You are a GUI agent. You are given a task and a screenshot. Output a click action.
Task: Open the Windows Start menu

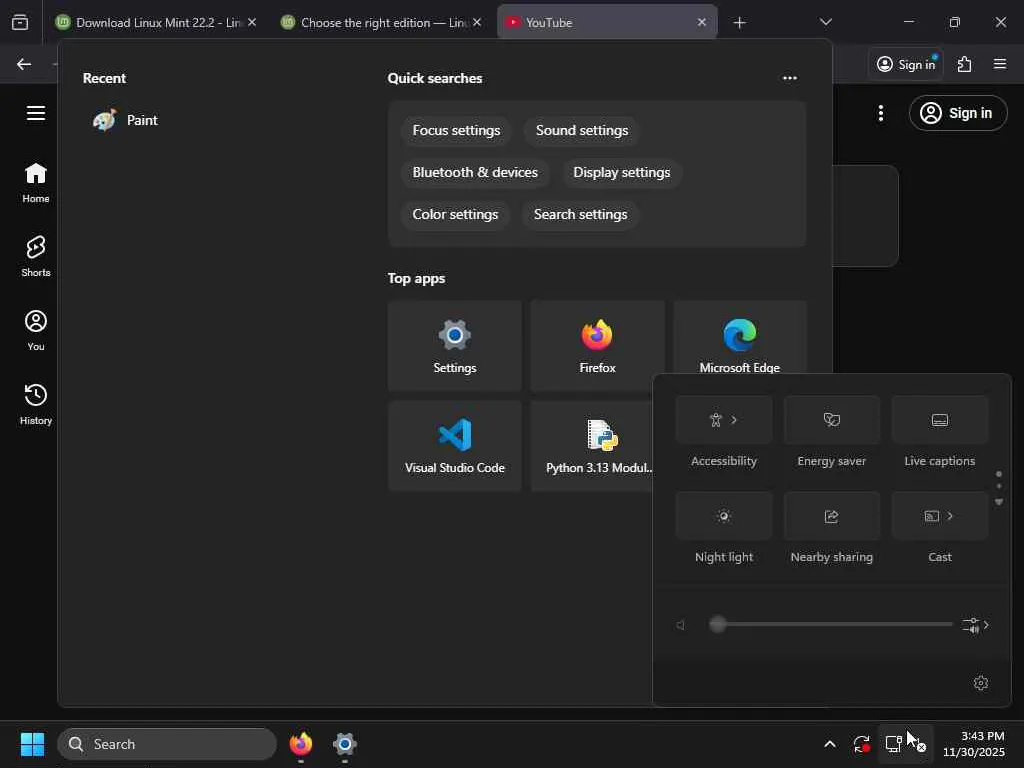(x=33, y=744)
